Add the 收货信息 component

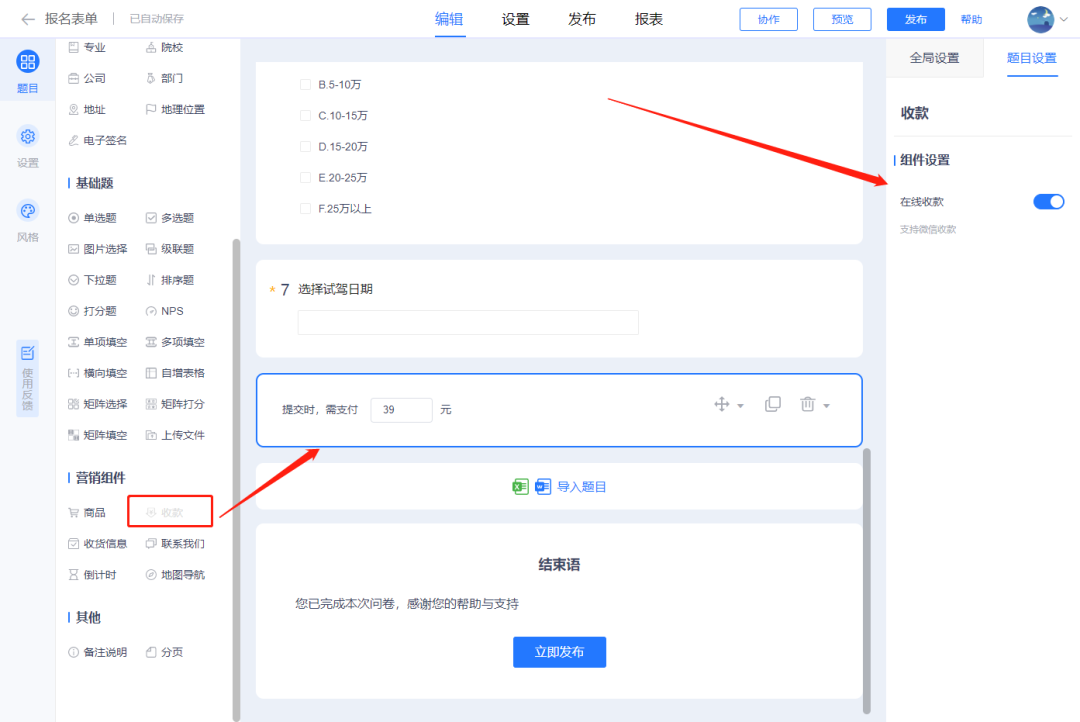(x=97, y=544)
